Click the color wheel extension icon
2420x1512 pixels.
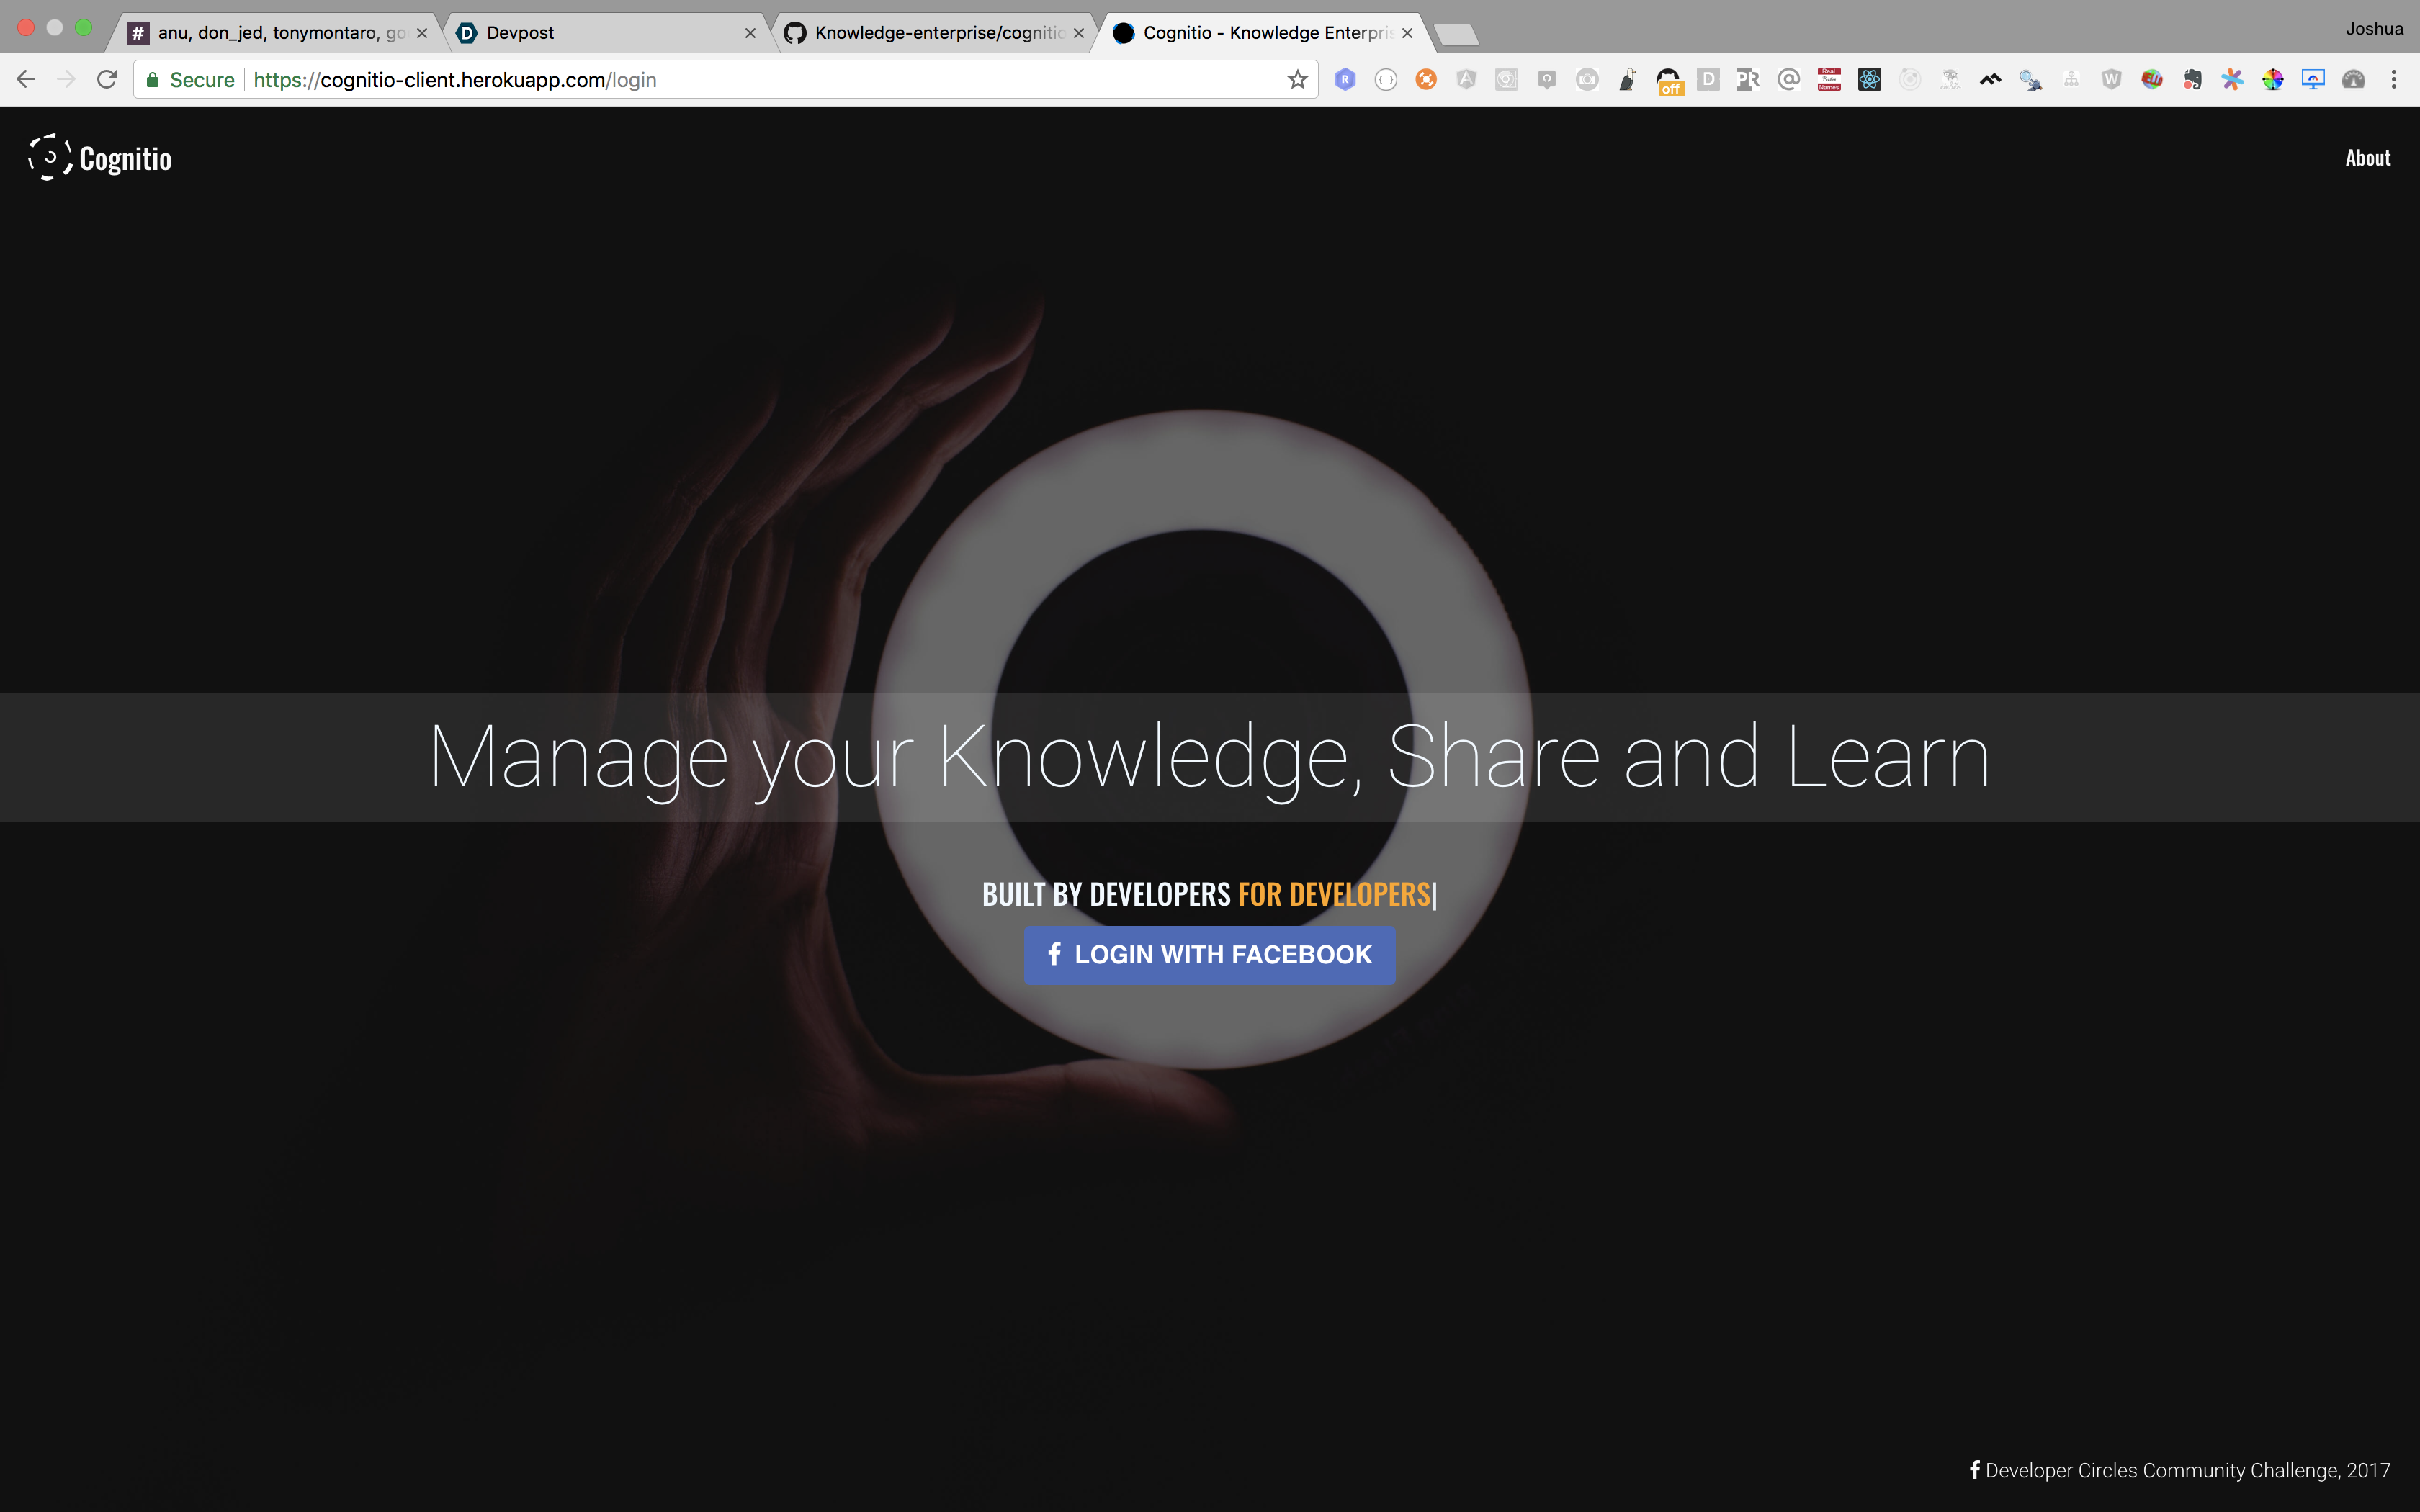2273,80
